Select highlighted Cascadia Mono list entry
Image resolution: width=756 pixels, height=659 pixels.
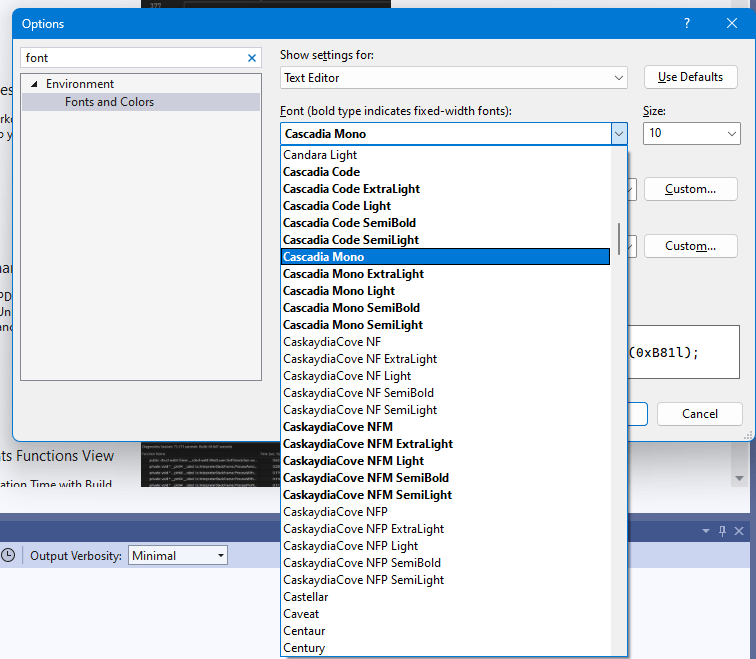pos(445,256)
